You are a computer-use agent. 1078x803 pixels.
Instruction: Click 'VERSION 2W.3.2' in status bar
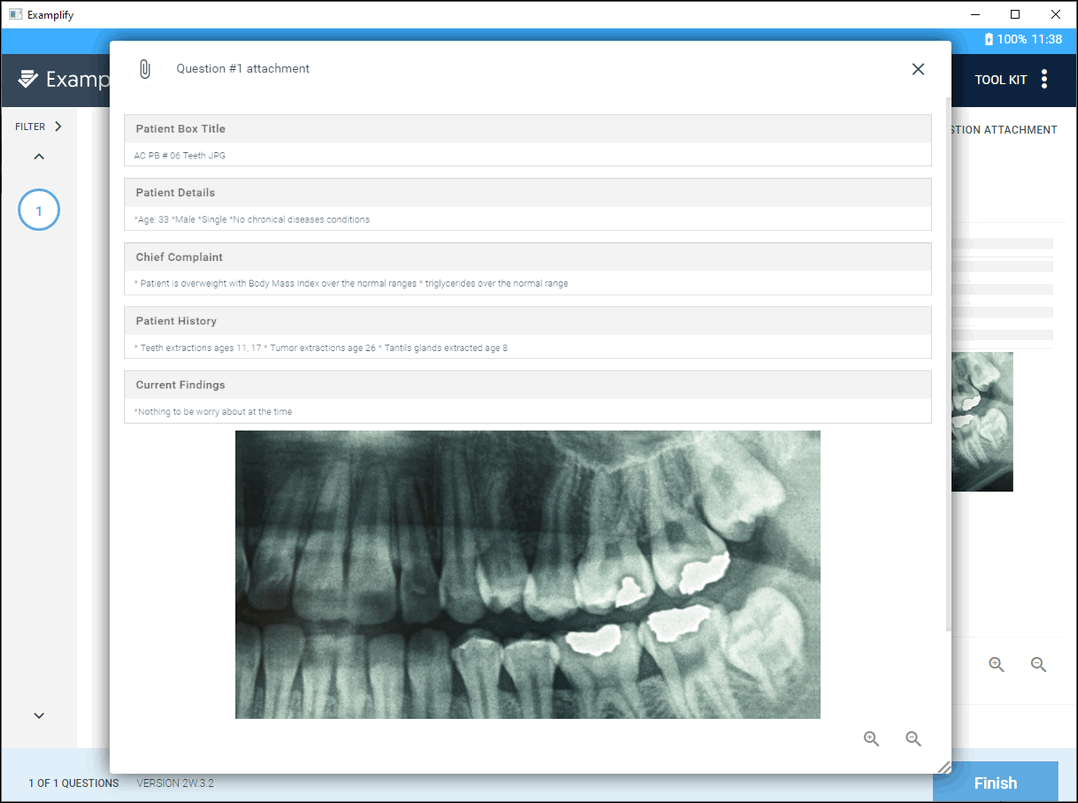tap(175, 783)
